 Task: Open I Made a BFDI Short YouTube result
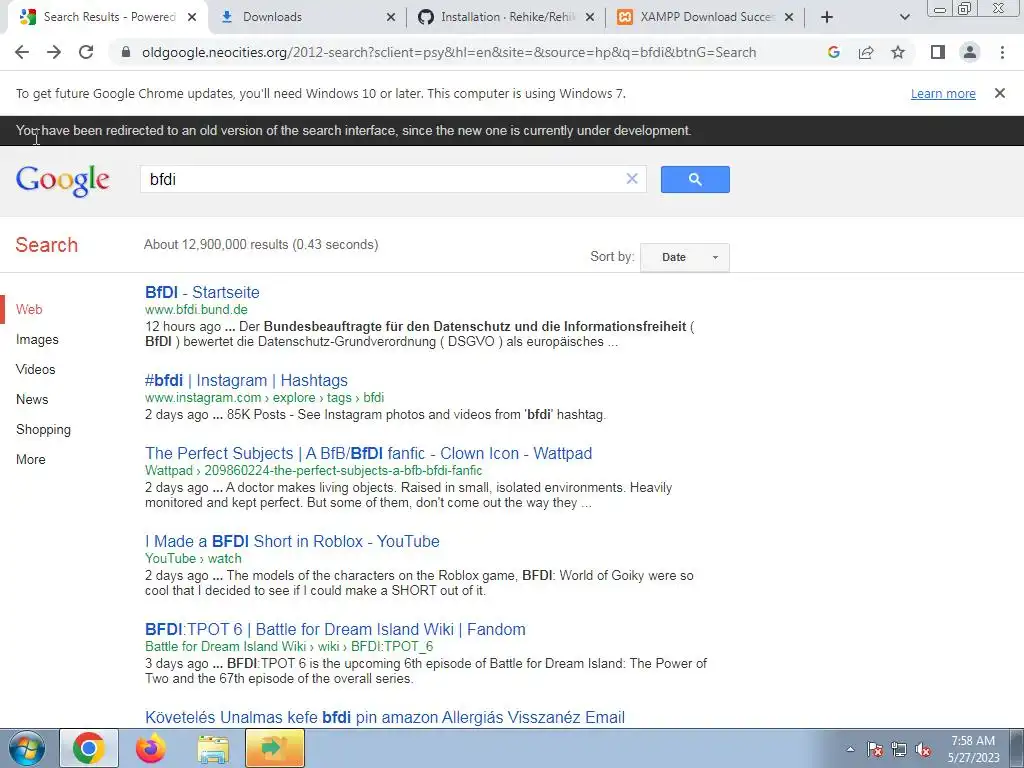click(x=292, y=541)
